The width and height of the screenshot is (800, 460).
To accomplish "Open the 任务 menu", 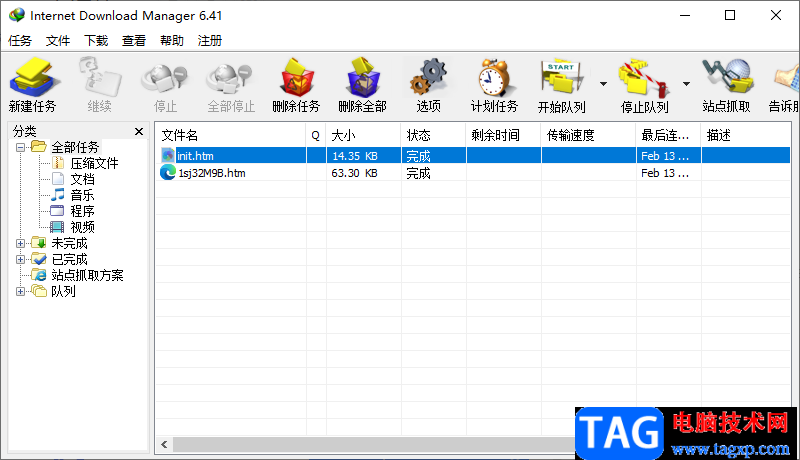I will click(x=20, y=40).
